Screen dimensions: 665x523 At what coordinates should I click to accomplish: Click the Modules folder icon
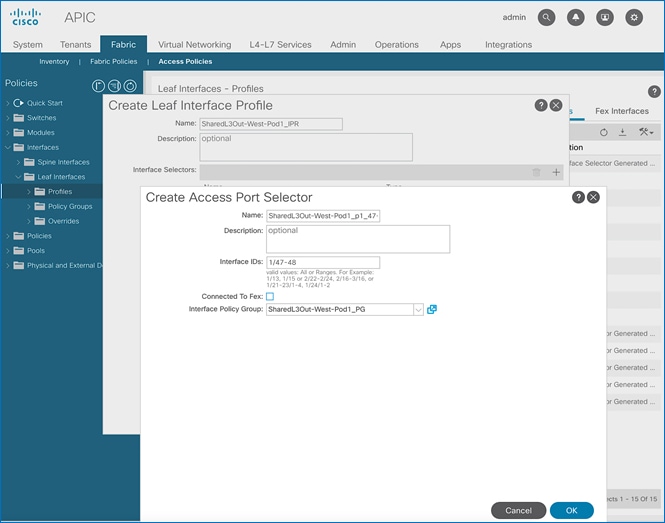[19, 132]
